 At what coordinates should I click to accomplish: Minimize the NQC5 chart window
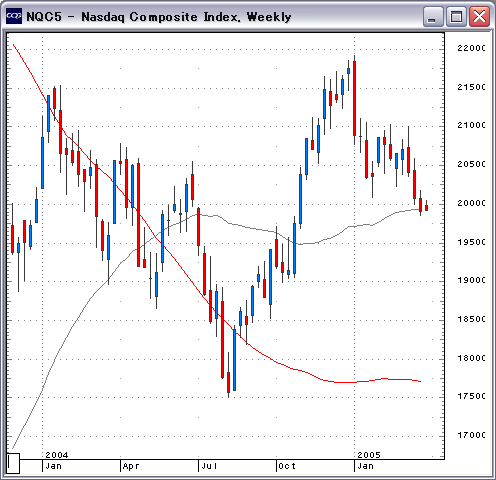pyautogui.click(x=433, y=16)
